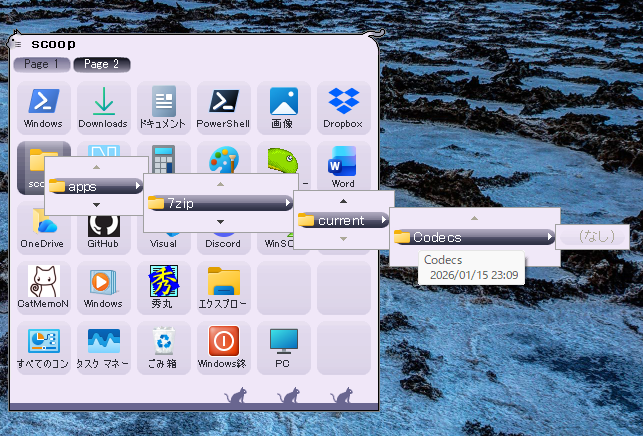Click the Word application icon
643x436 pixels.
pos(343,165)
